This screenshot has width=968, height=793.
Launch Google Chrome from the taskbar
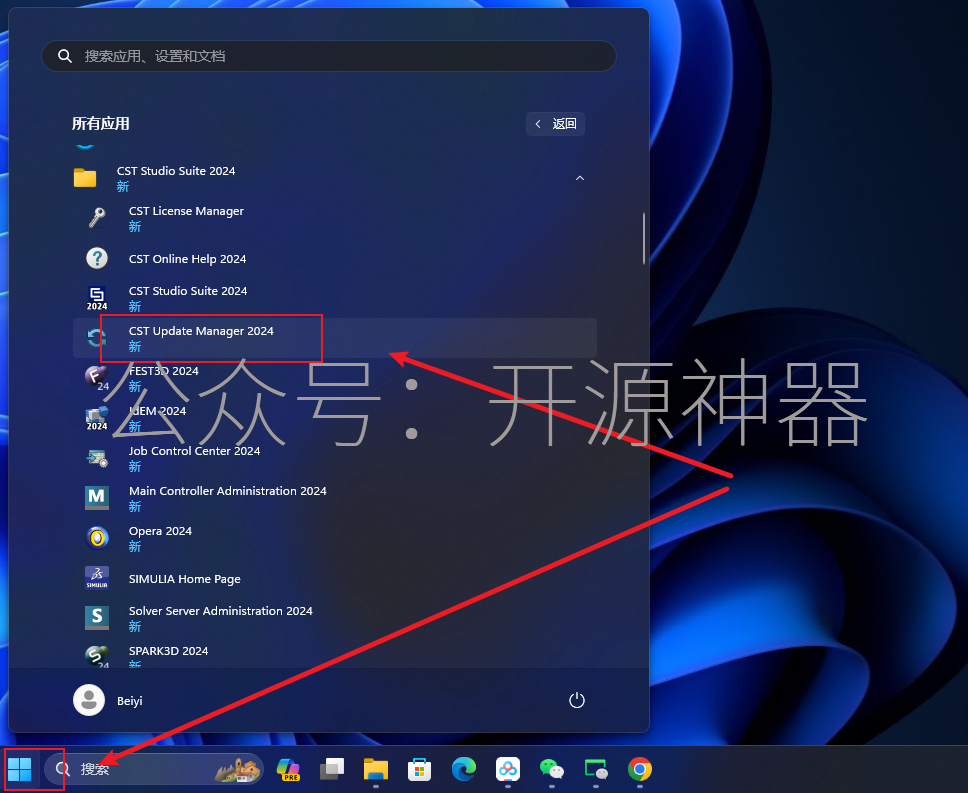[640, 769]
